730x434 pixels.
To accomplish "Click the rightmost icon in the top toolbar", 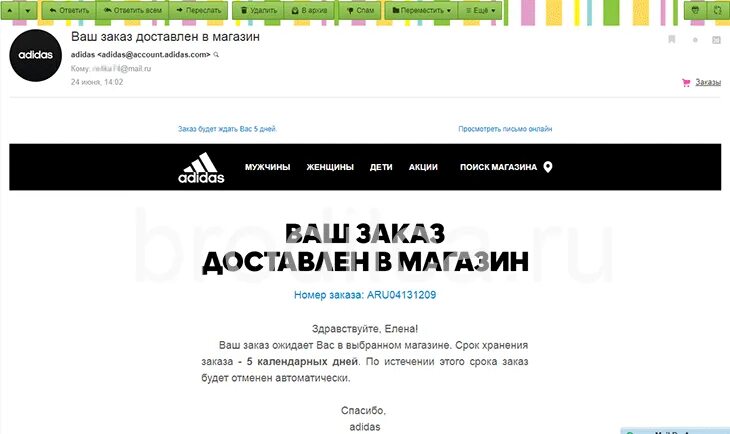I will [717, 10].
